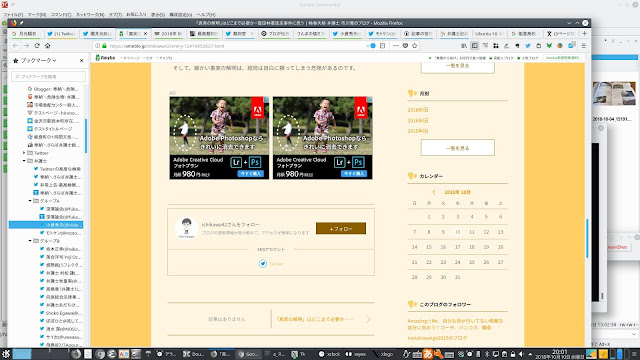Open the 2018年 monthly archive first link

[x=418, y=110]
